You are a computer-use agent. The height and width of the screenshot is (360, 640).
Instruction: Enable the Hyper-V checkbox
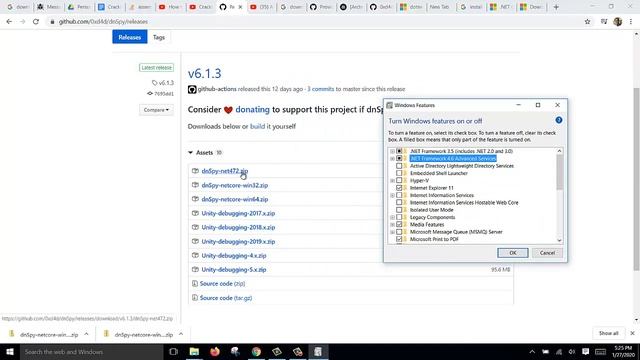tap(399, 180)
